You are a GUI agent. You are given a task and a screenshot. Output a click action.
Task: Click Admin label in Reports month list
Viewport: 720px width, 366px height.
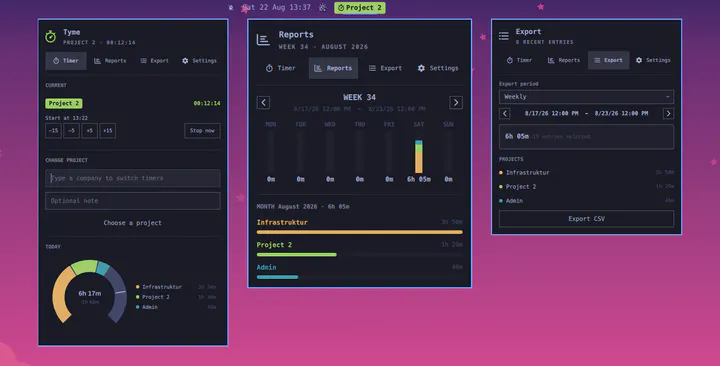pyautogui.click(x=266, y=267)
